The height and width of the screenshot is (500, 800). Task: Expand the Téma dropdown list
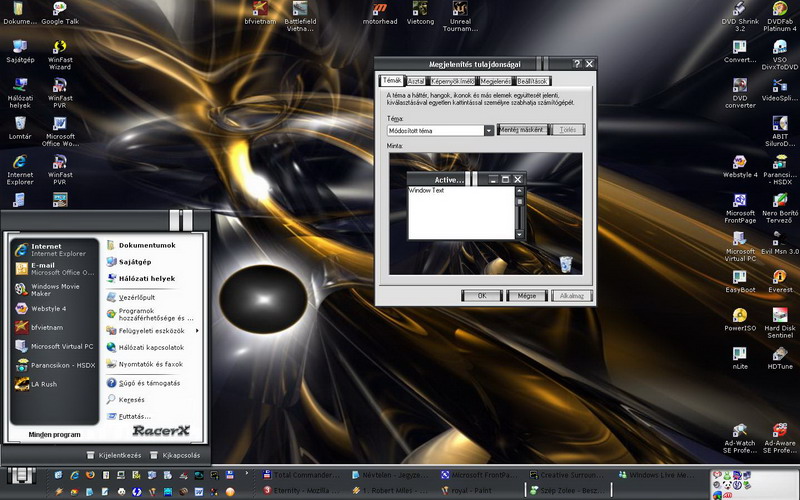click(489, 131)
